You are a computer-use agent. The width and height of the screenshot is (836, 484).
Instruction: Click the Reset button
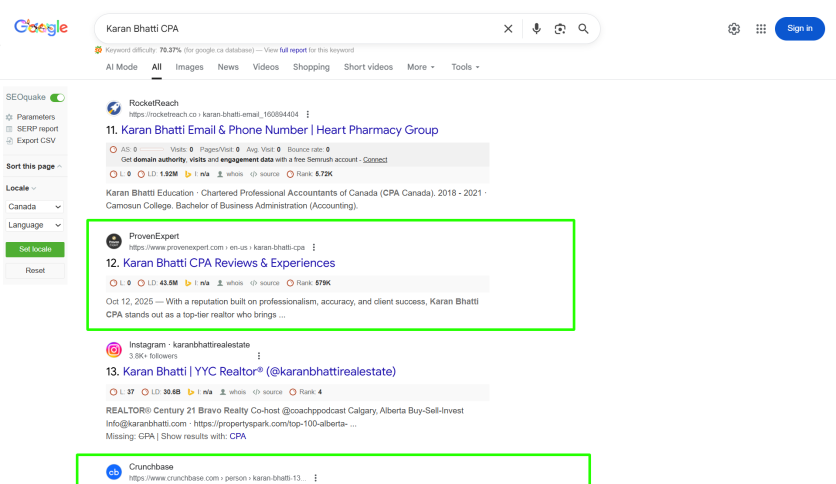pos(35,271)
